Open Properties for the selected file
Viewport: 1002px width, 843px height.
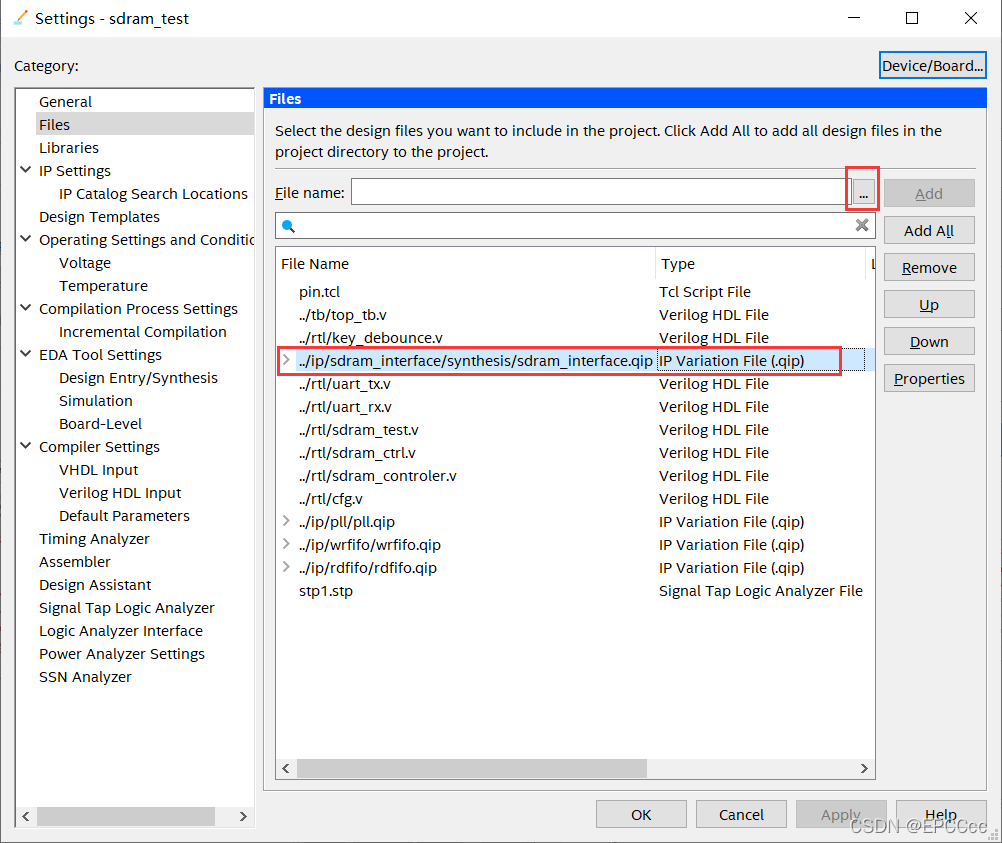[x=928, y=378]
